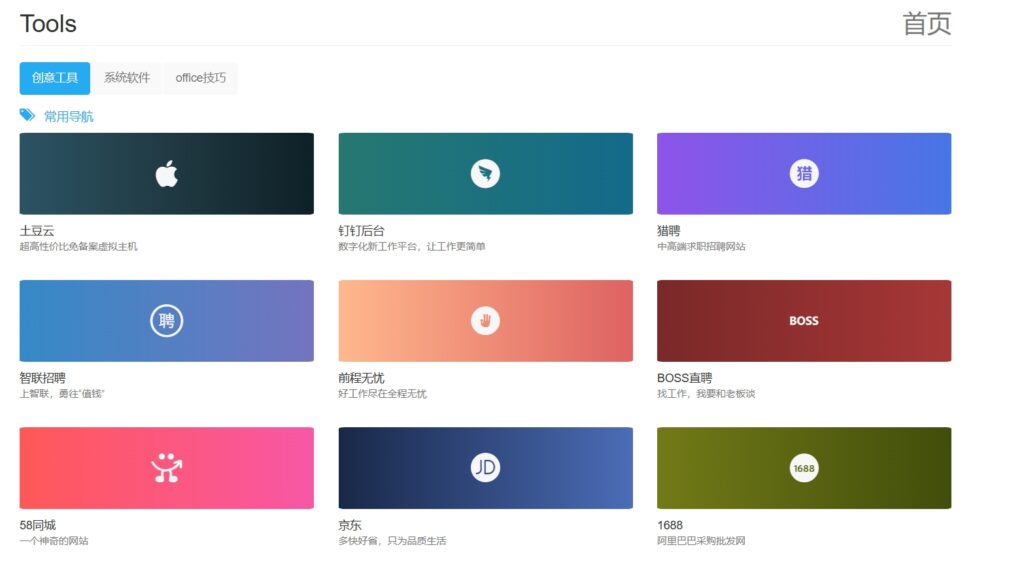Click description 找工作，我要和老板谈
The width and height of the screenshot is (1024, 562).
point(706,394)
